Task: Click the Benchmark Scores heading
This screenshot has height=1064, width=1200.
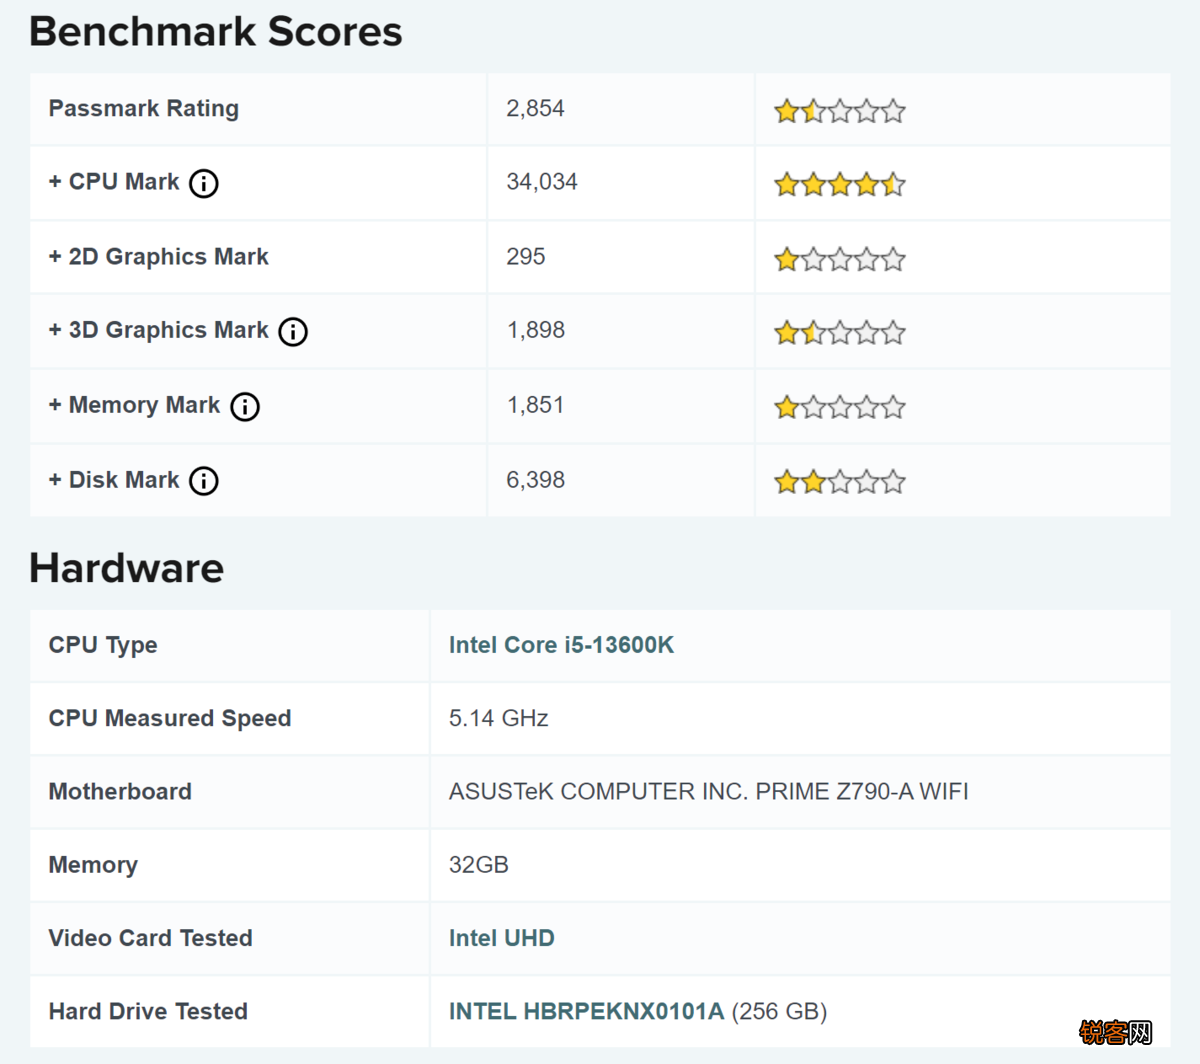Action: click(x=215, y=31)
